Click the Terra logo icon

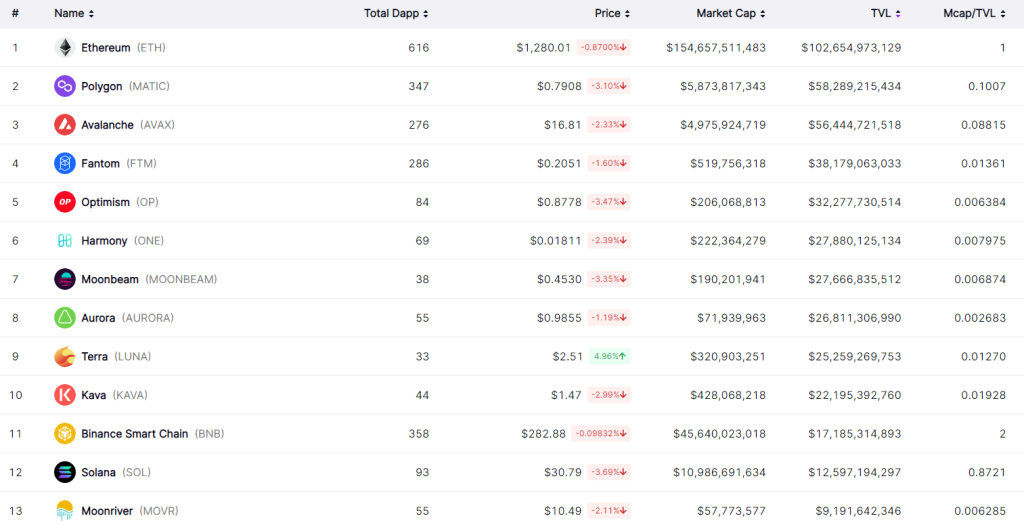(x=65, y=357)
